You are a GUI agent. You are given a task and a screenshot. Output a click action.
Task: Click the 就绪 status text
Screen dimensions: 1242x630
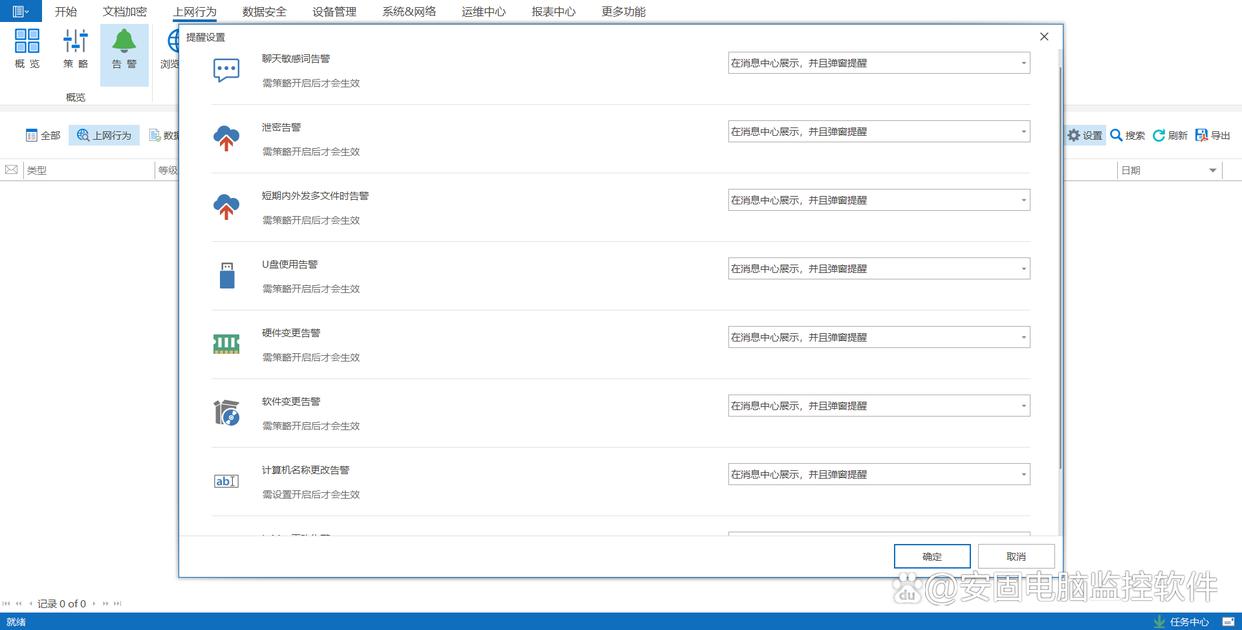tap(16, 622)
